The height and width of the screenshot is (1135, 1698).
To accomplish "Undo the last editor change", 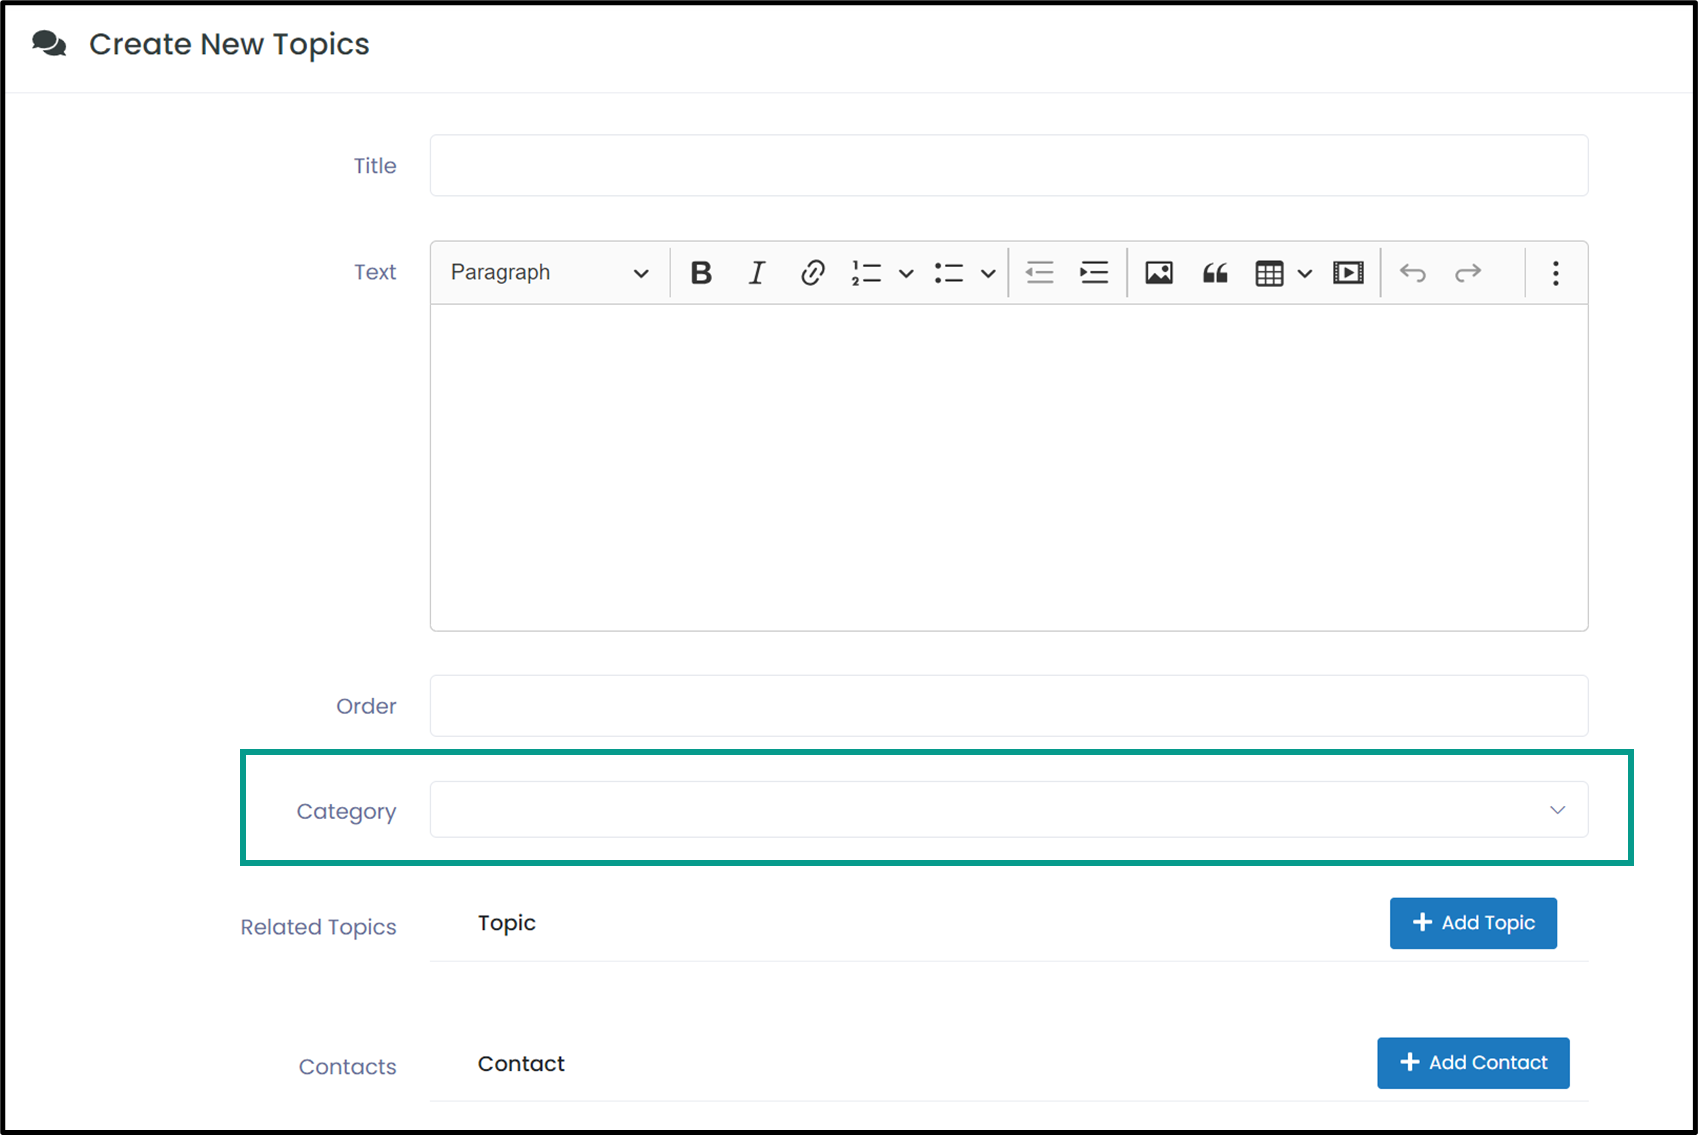I will pyautogui.click(x=1413, y=273).
